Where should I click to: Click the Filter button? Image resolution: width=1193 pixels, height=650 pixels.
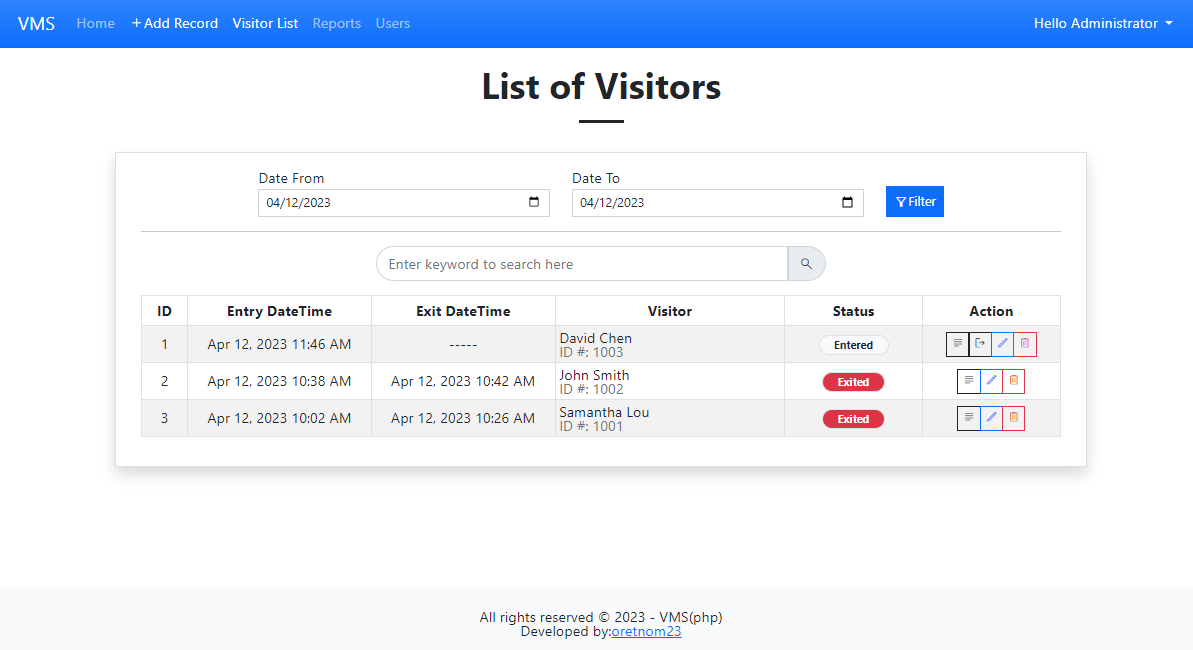point(914,201)
